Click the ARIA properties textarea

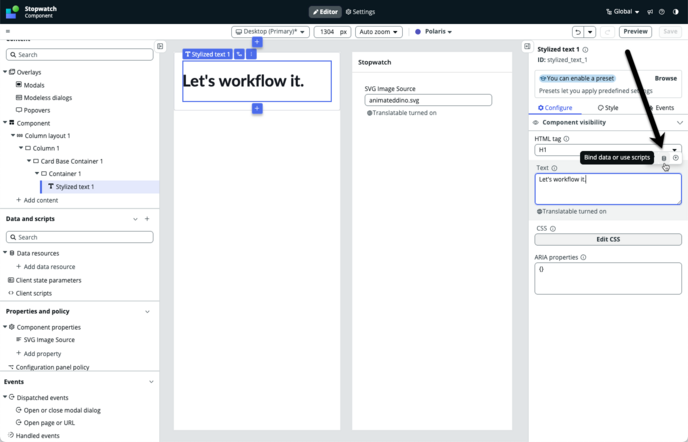click(608, 278)
